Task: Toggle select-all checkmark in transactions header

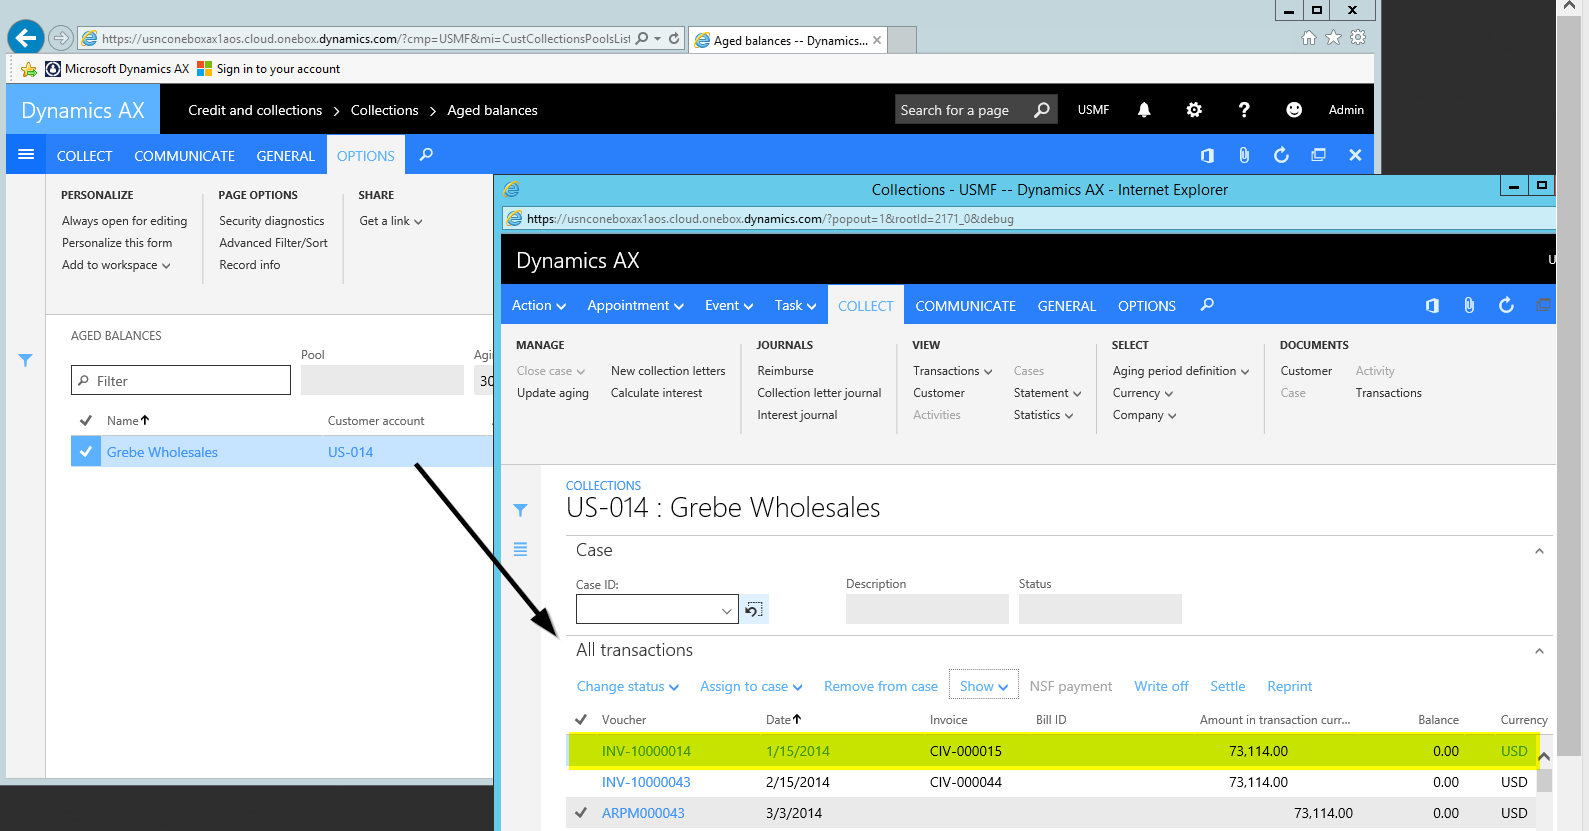Action: point(581,720)
